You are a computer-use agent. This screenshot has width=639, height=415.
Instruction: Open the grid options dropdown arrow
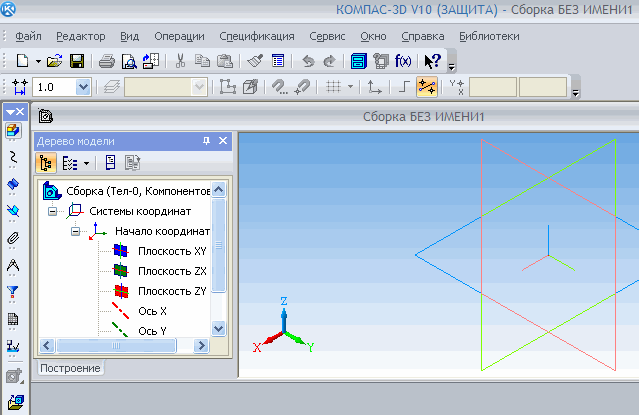pyautogui.click(x=350, y=87)
